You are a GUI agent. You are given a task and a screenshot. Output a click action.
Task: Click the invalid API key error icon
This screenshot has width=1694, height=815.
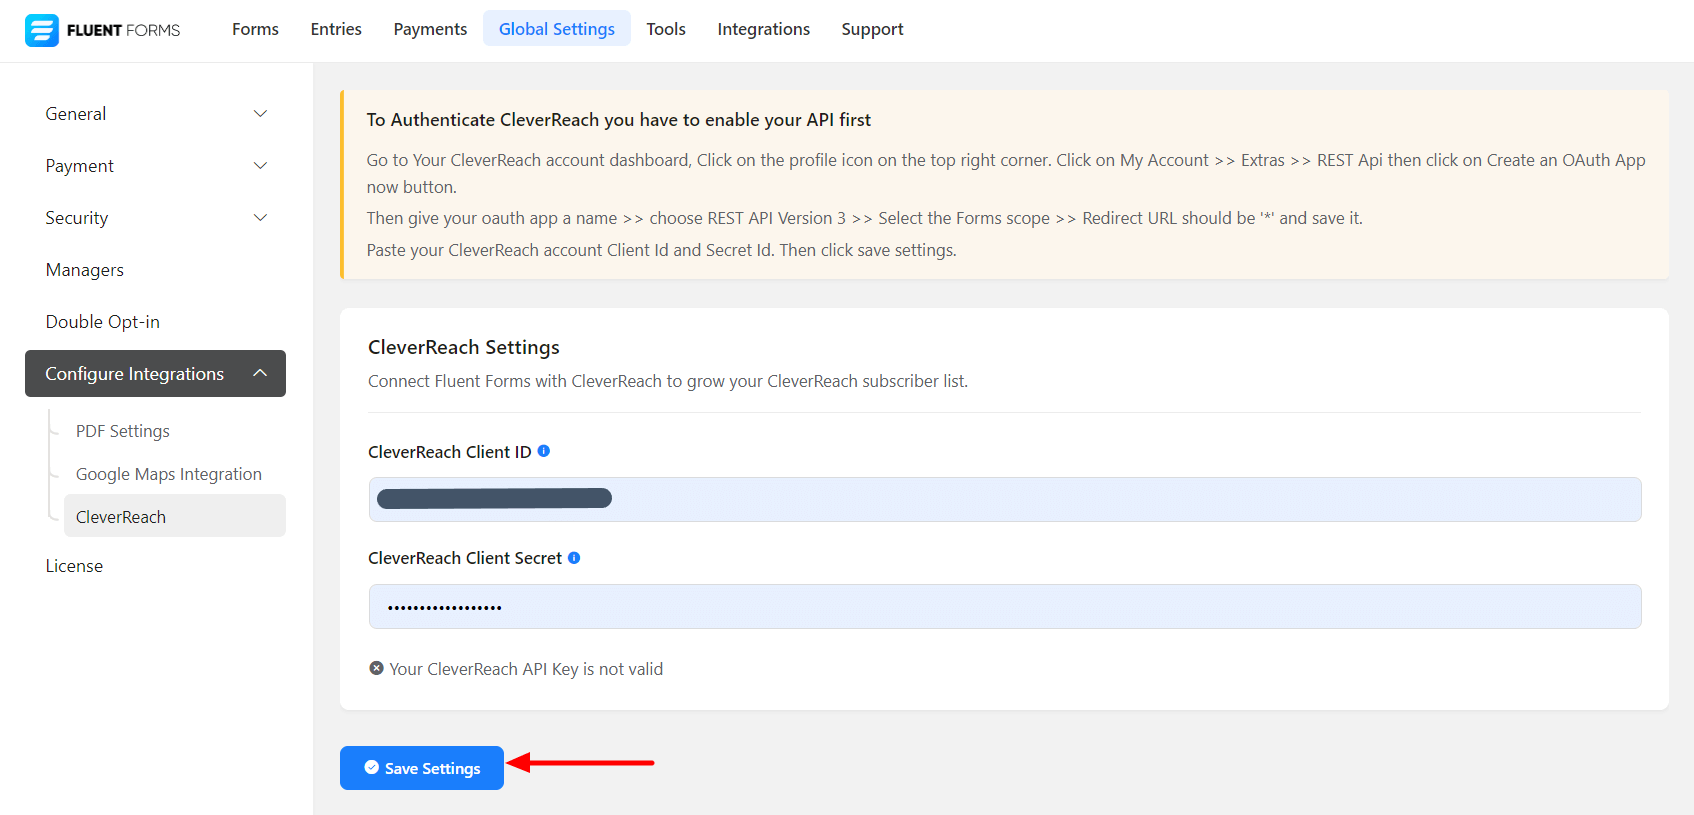pos(376,668)
